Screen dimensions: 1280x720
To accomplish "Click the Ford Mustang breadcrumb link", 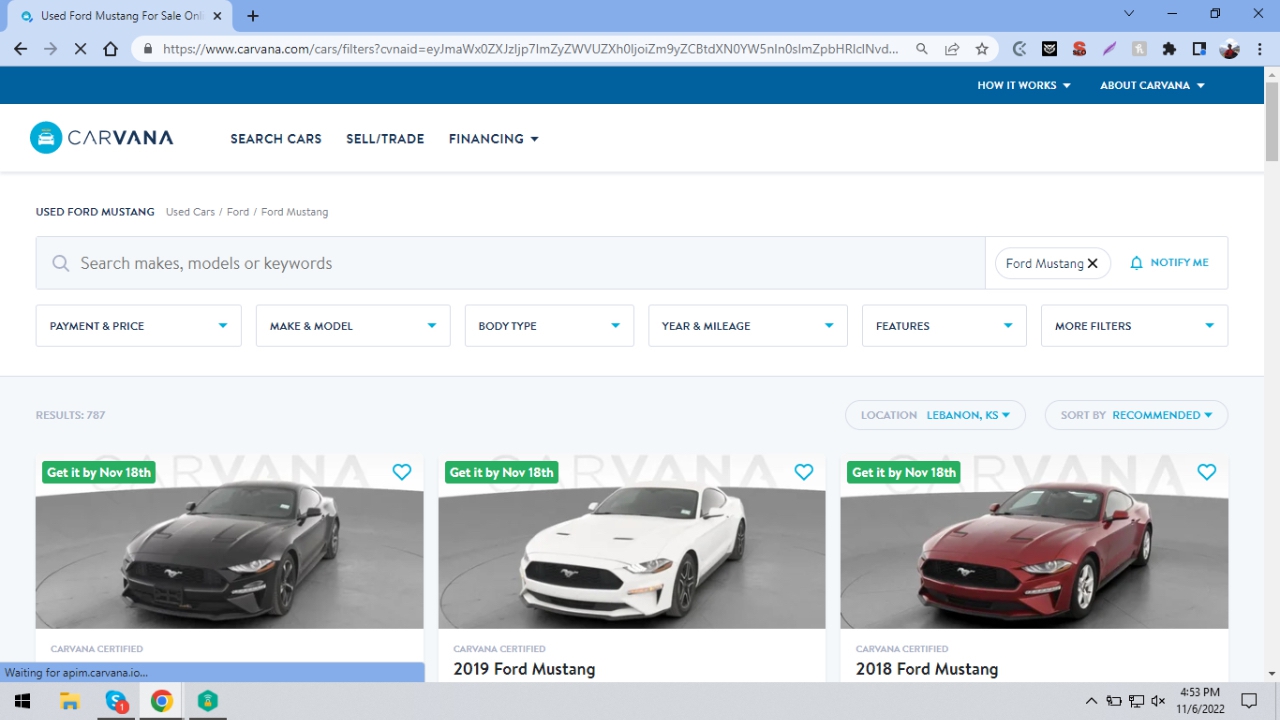I will tap(294, 212).
